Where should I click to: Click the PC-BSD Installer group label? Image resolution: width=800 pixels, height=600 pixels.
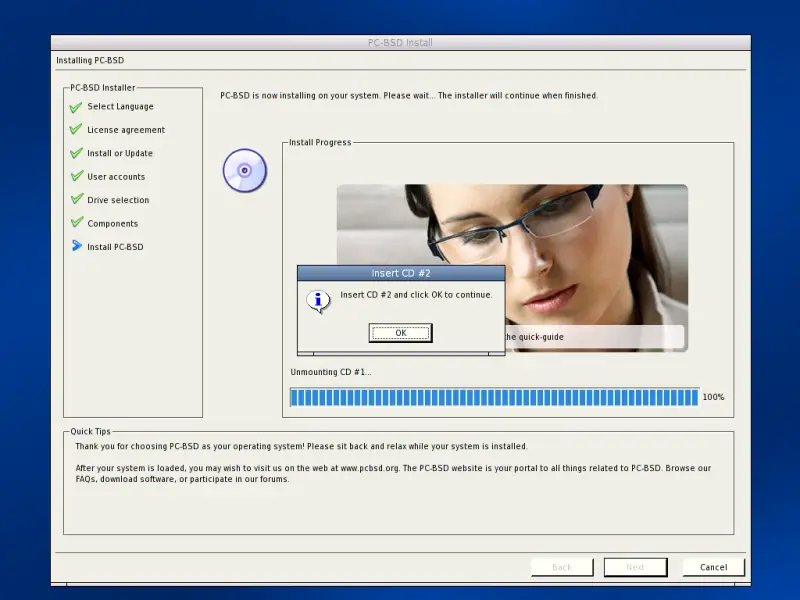pyautogui.click(x=103, y=88)
